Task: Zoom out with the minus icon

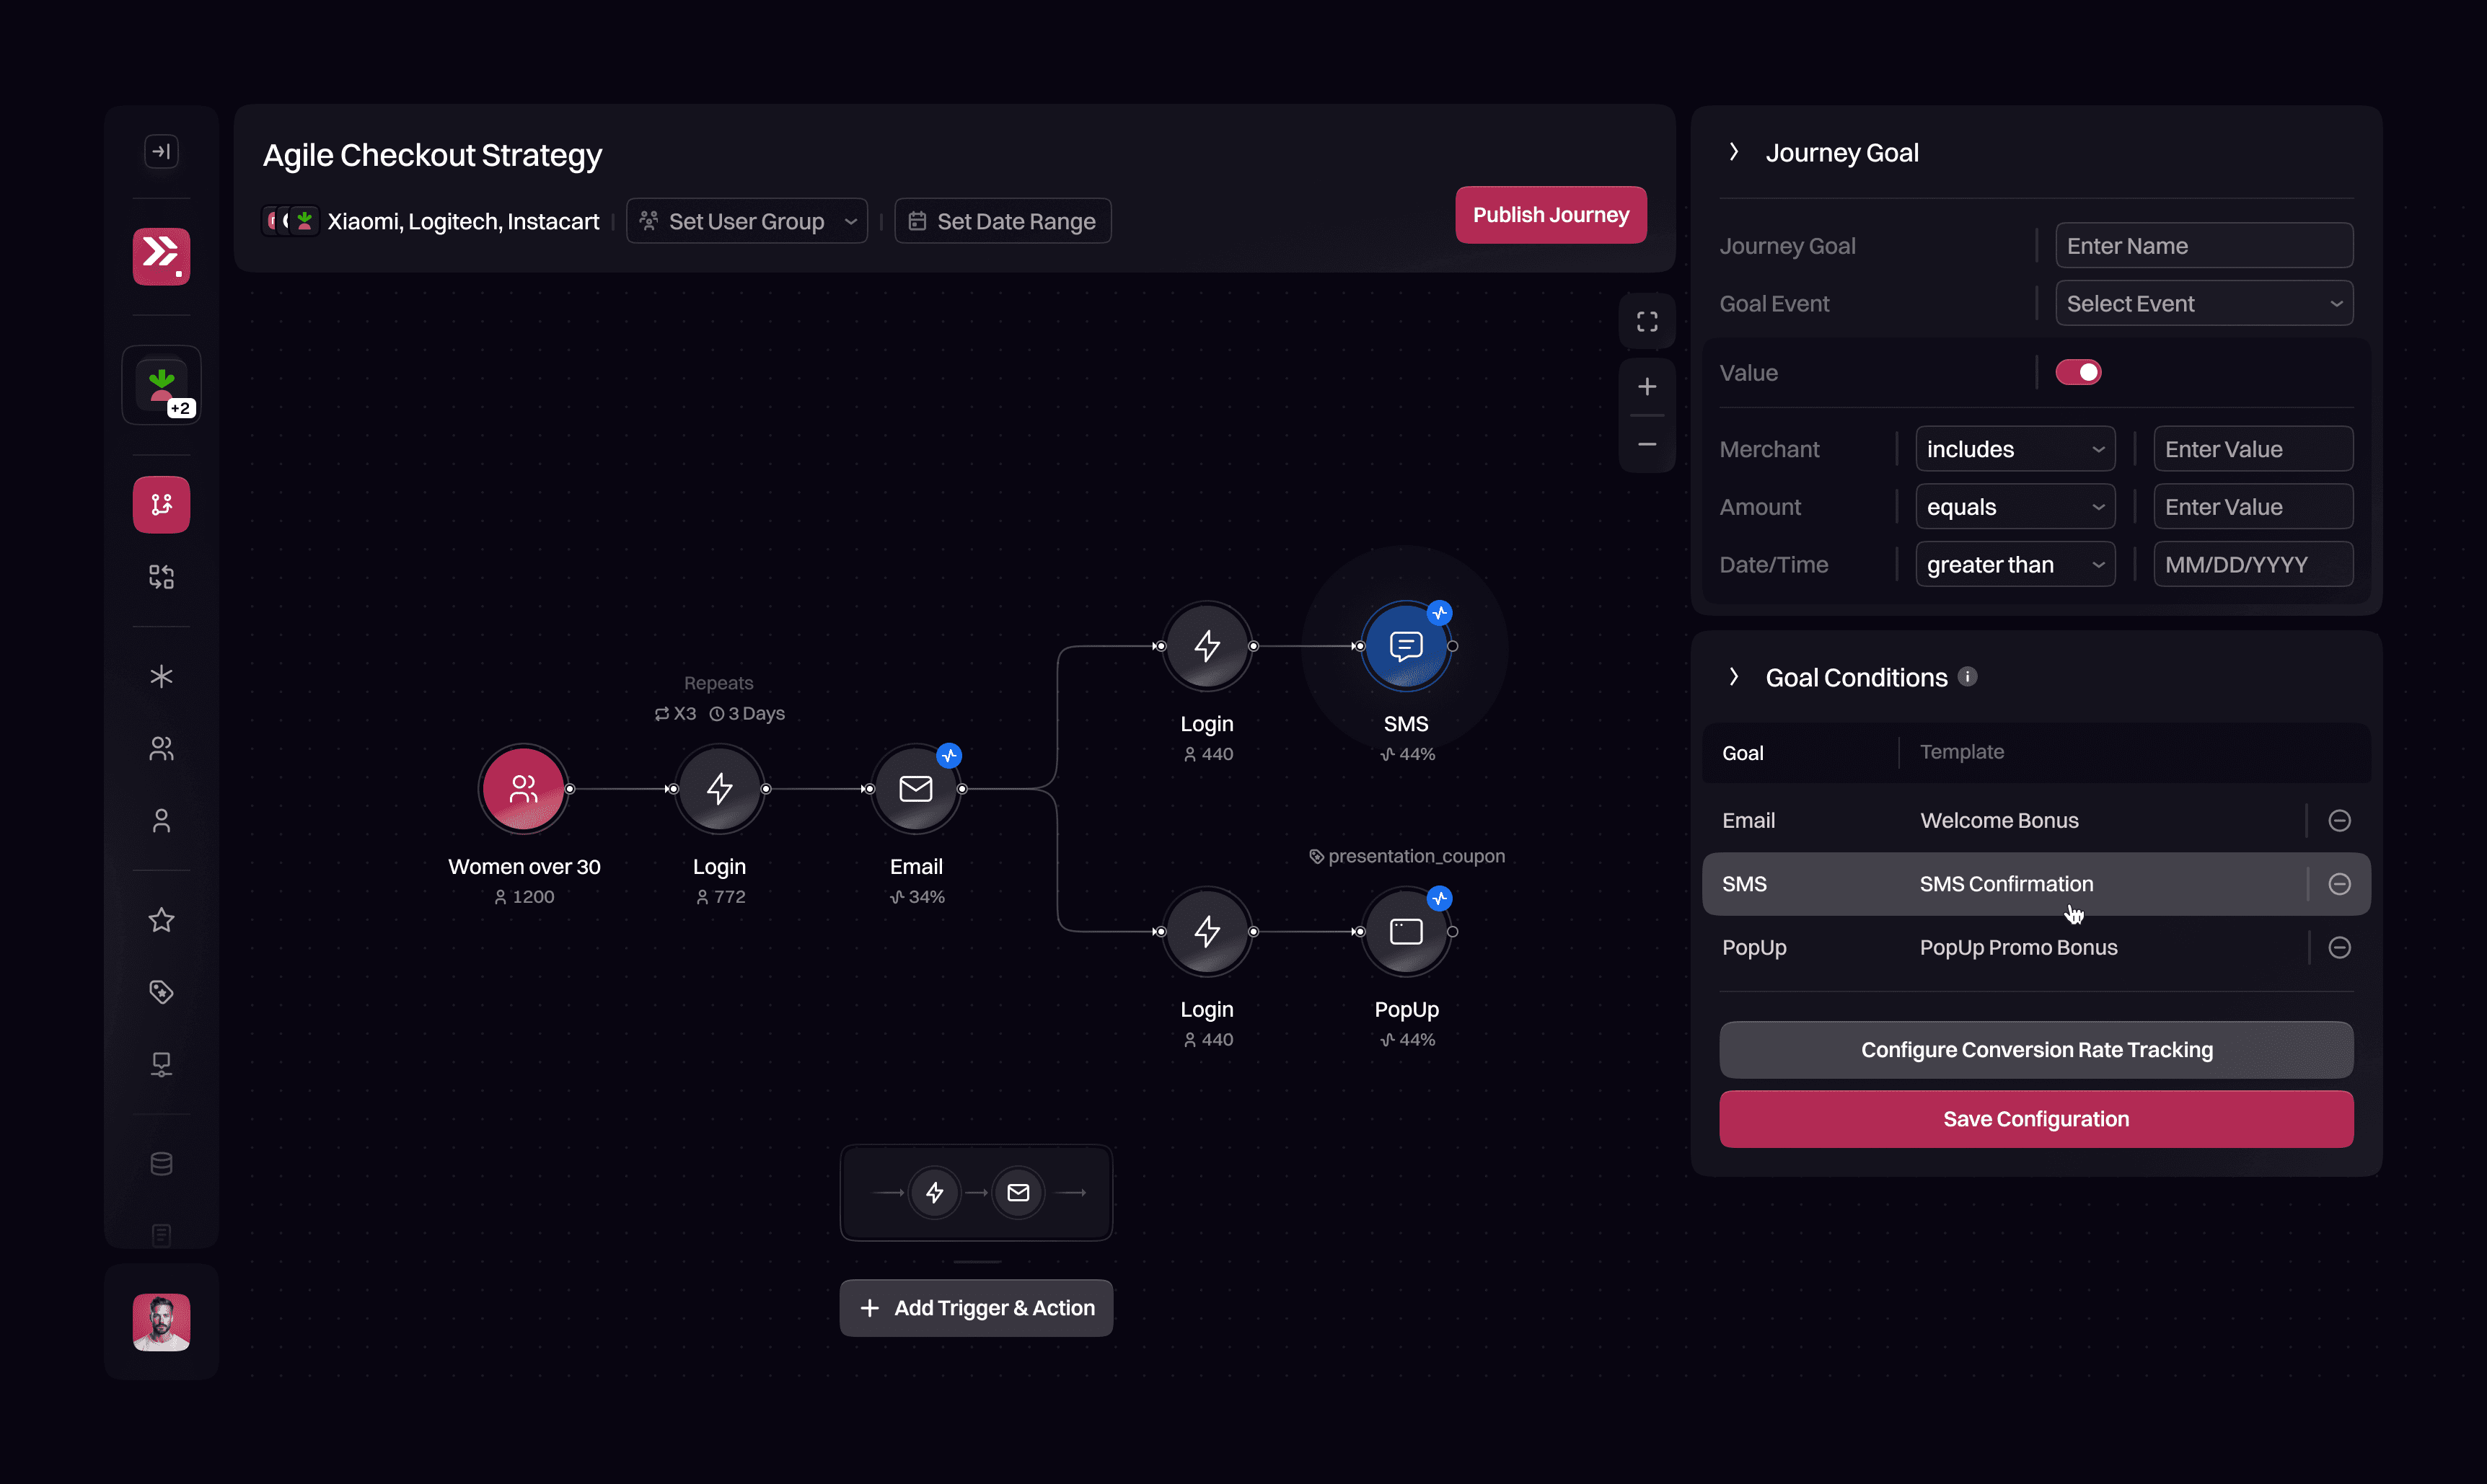Action: tap(1646, 444)
